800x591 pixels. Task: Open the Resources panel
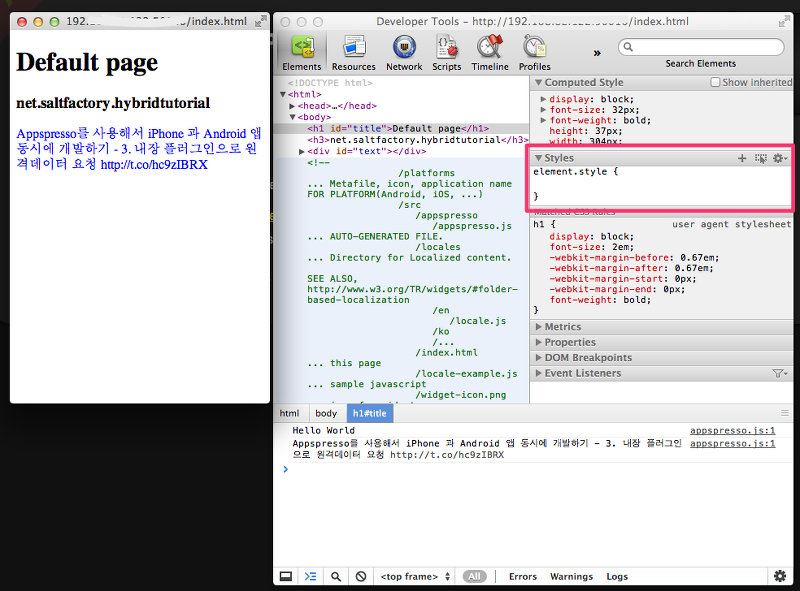354,53
